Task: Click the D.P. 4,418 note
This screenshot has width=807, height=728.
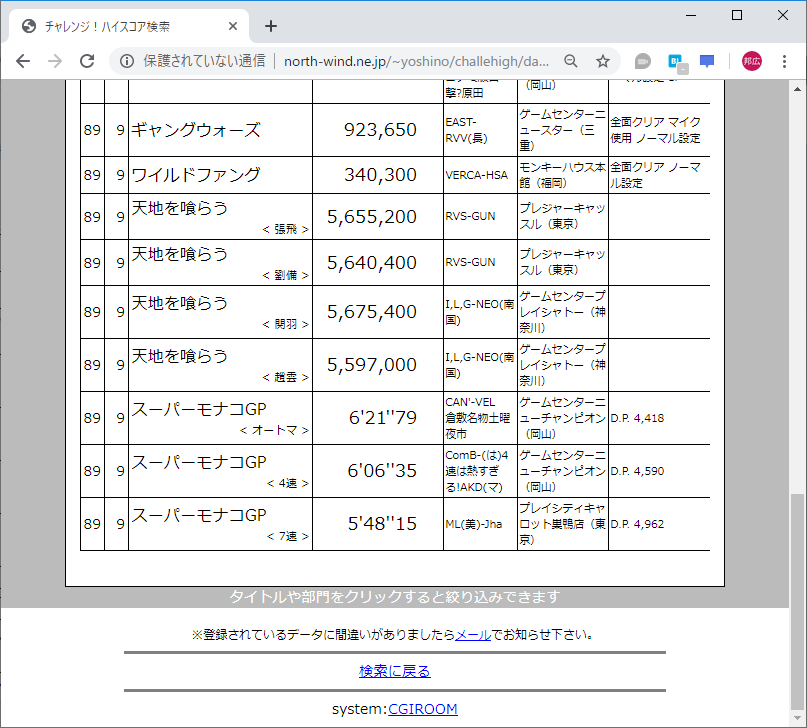Action: coord(637,418)
